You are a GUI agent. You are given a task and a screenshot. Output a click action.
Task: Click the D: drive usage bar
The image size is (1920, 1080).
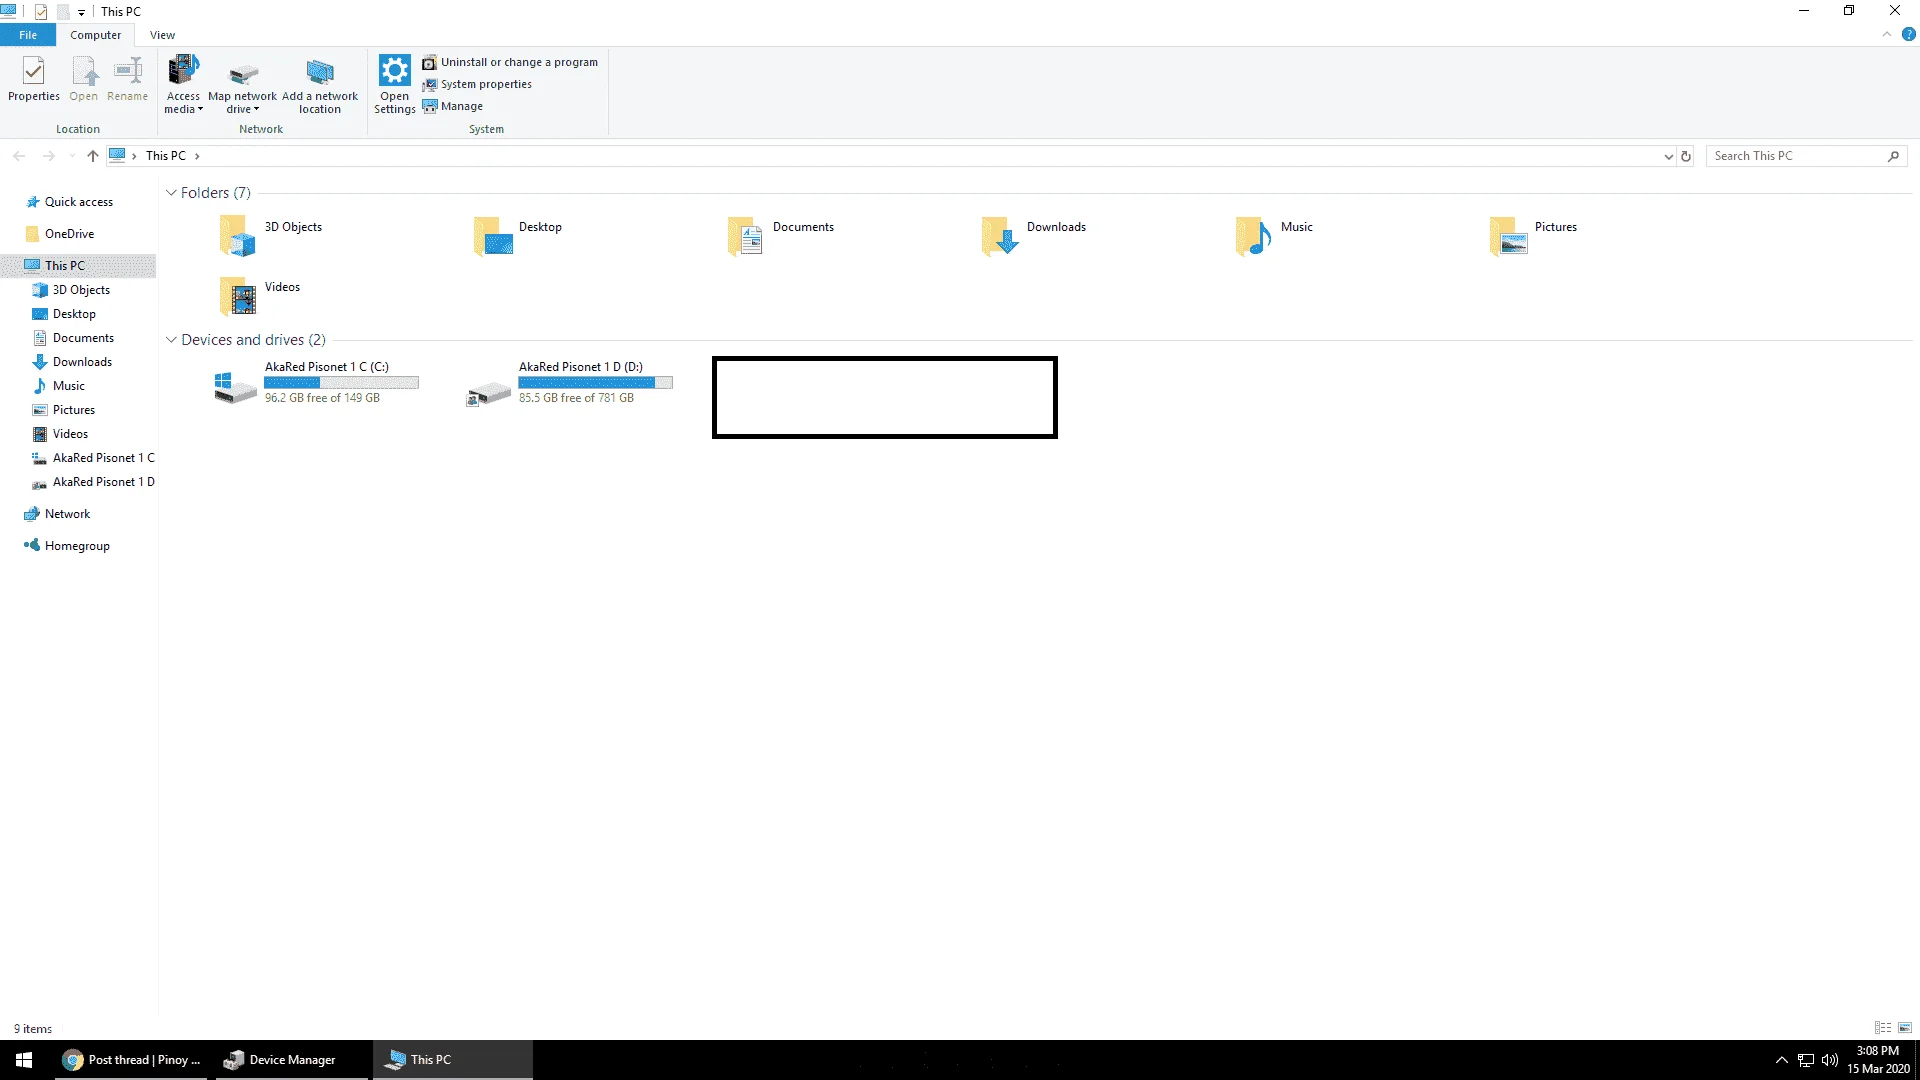click(595, 383)
